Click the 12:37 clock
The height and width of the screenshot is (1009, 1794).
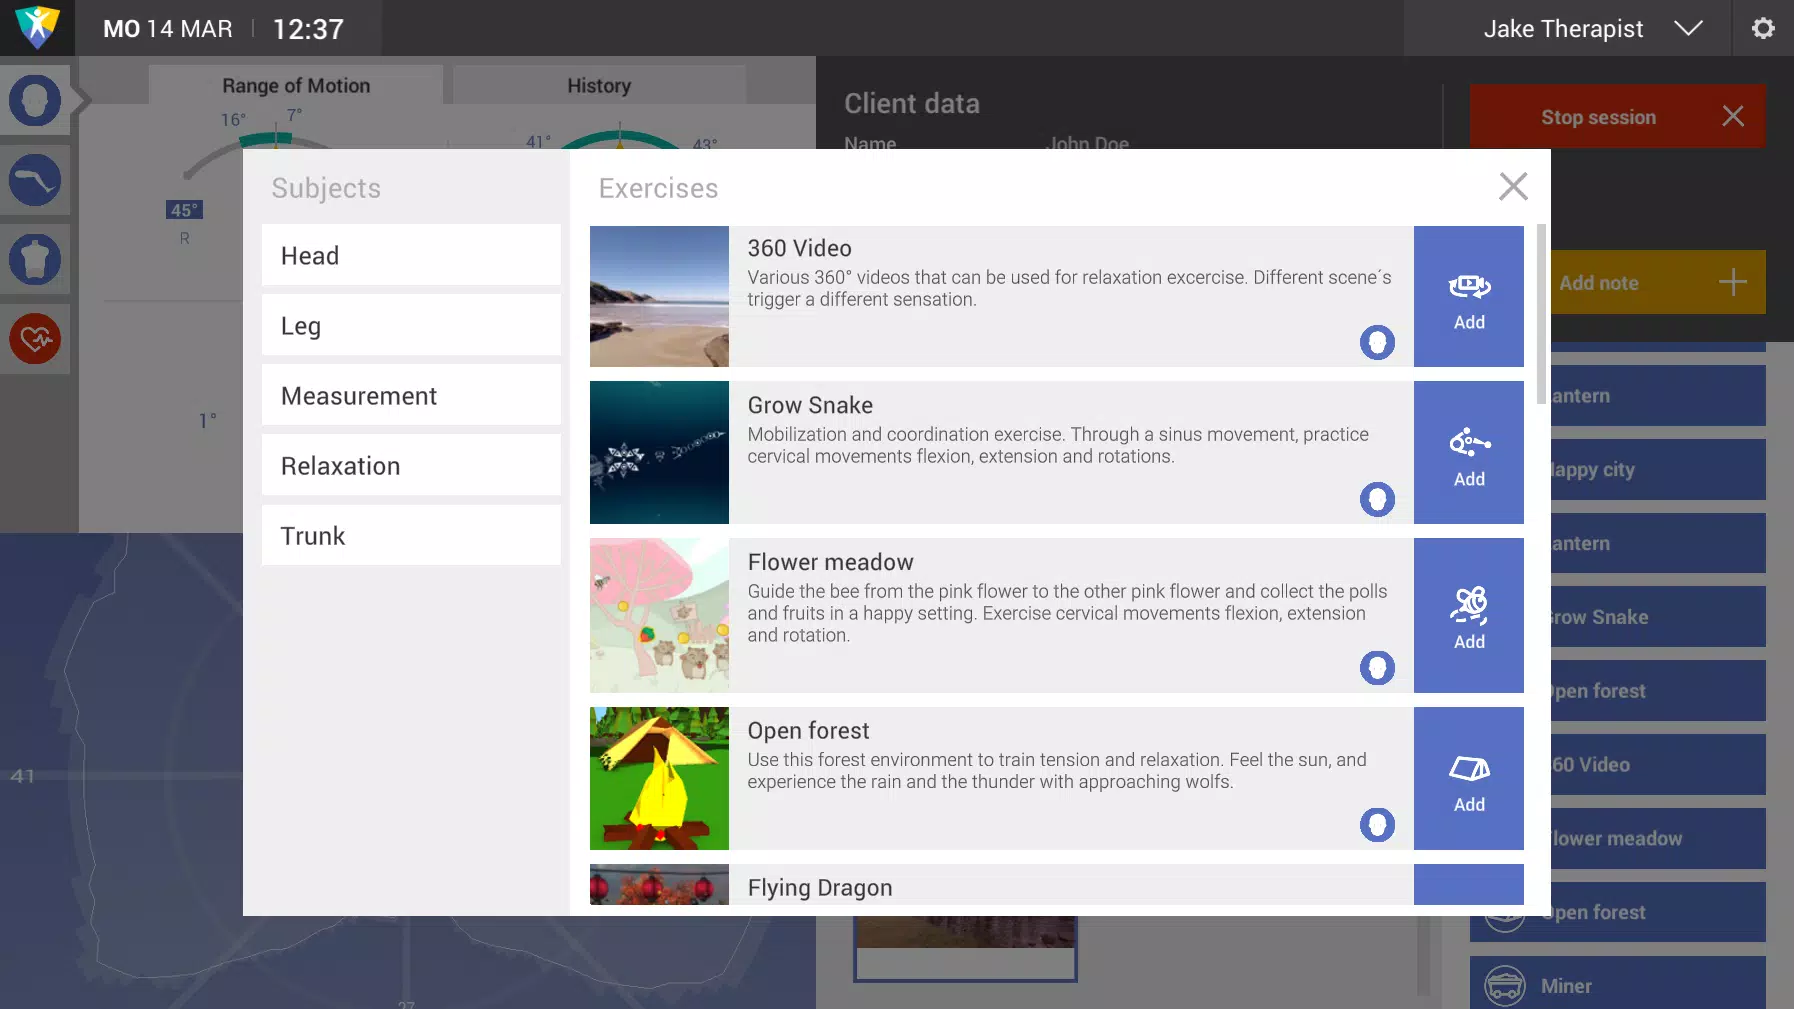(308, 29)
